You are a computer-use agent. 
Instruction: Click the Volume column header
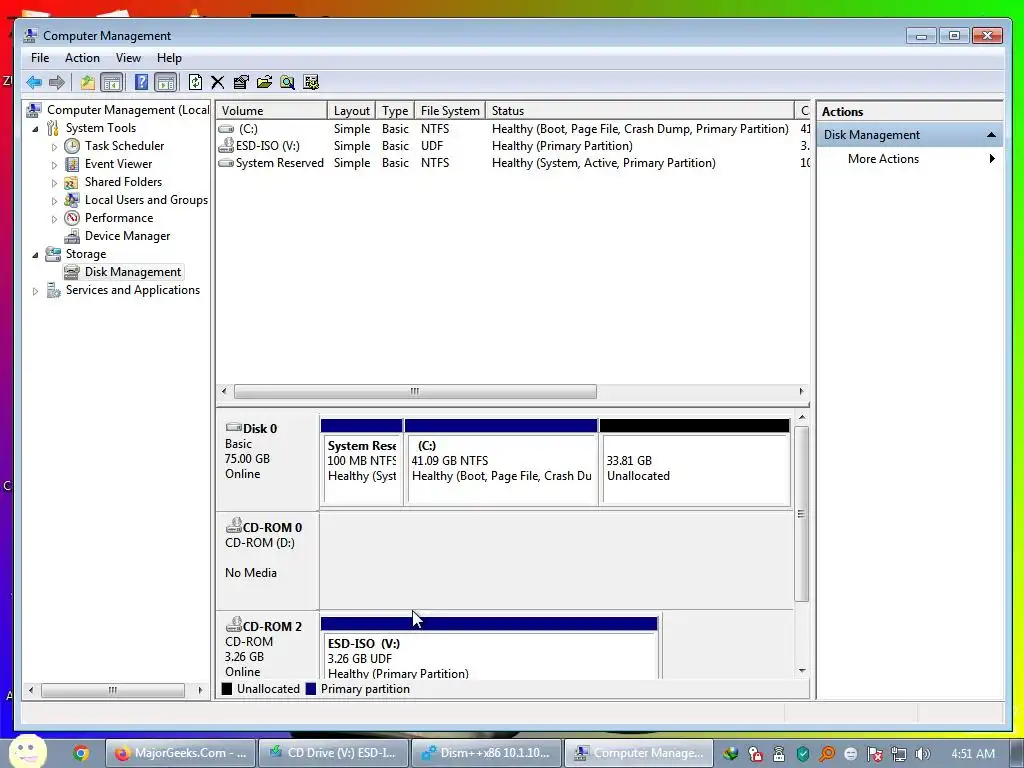pos(272,110)
